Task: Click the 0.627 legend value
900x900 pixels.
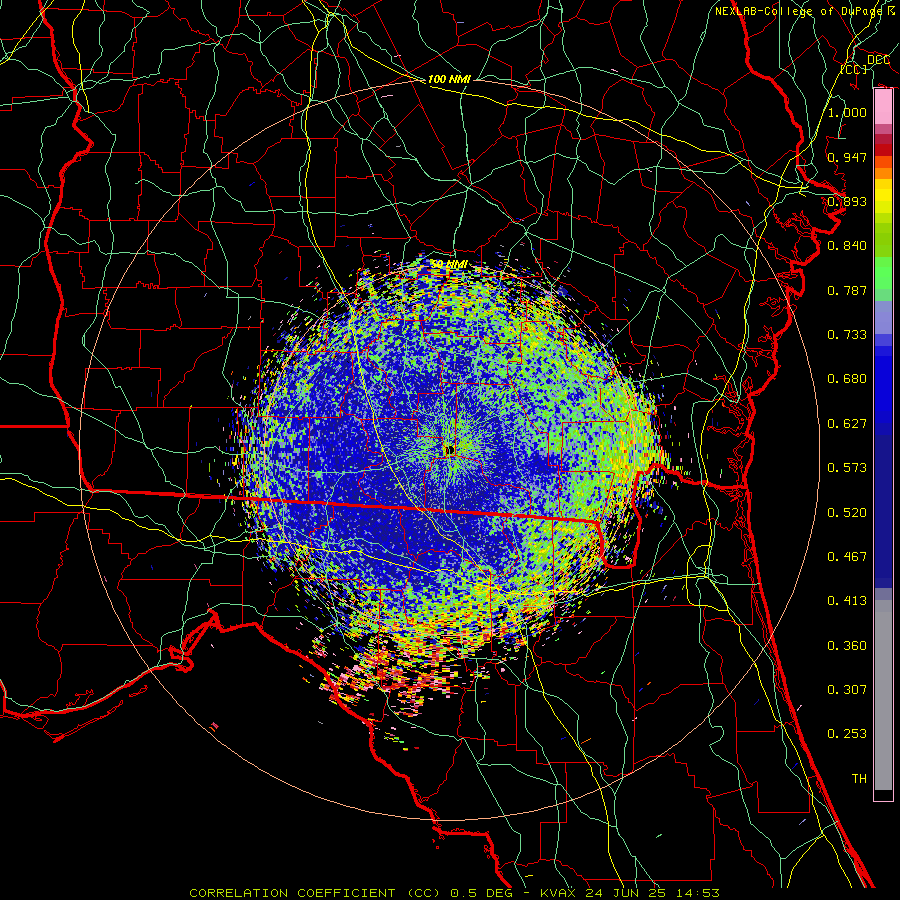Action: click(x=847, y=424)
